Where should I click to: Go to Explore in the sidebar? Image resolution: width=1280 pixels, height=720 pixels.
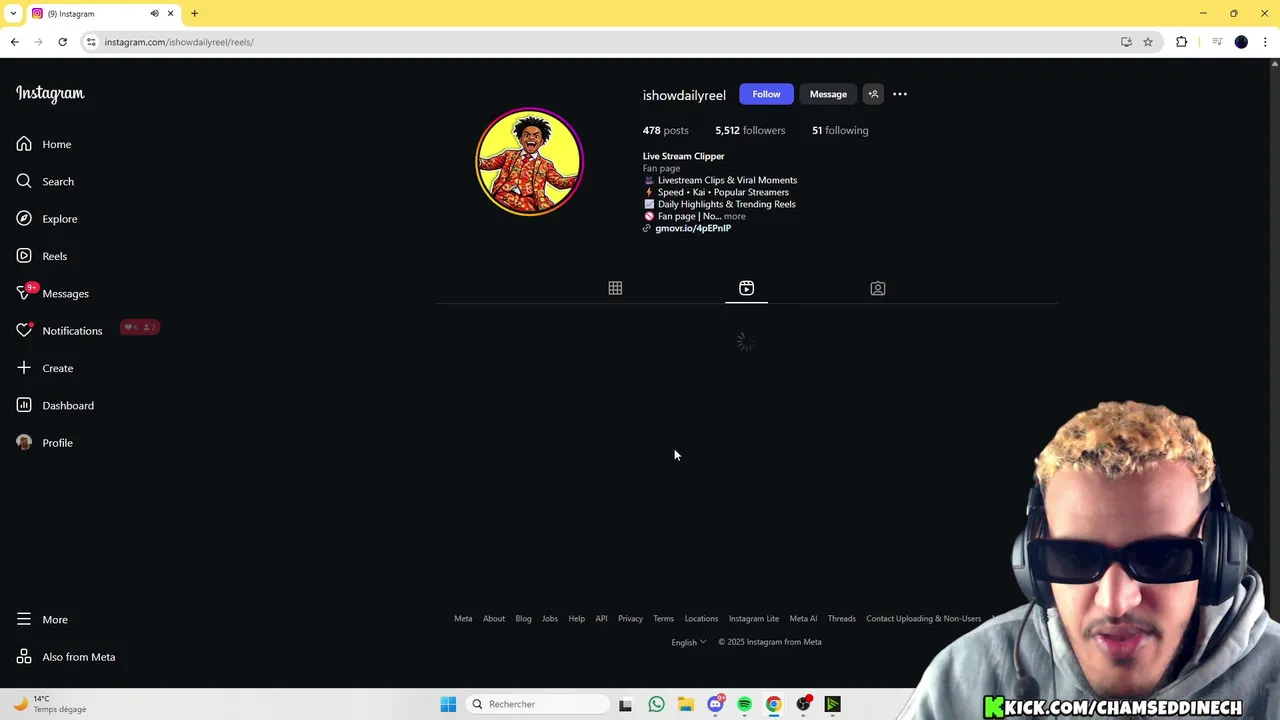pyautogui.click(x=47, y=219)
